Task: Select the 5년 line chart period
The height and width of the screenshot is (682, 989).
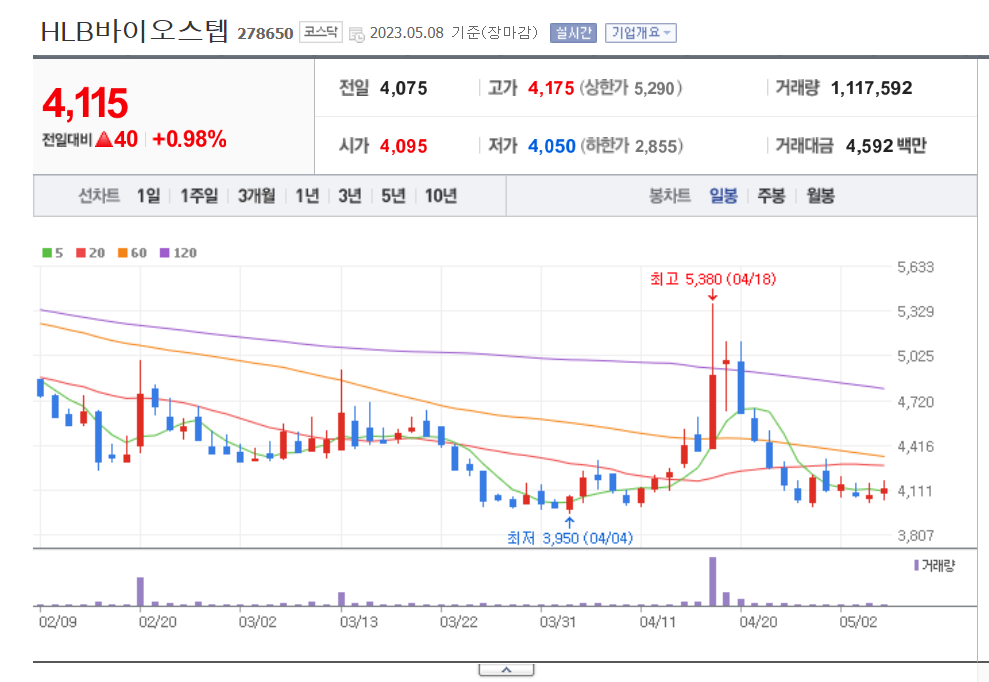Action: coord(393,196)
